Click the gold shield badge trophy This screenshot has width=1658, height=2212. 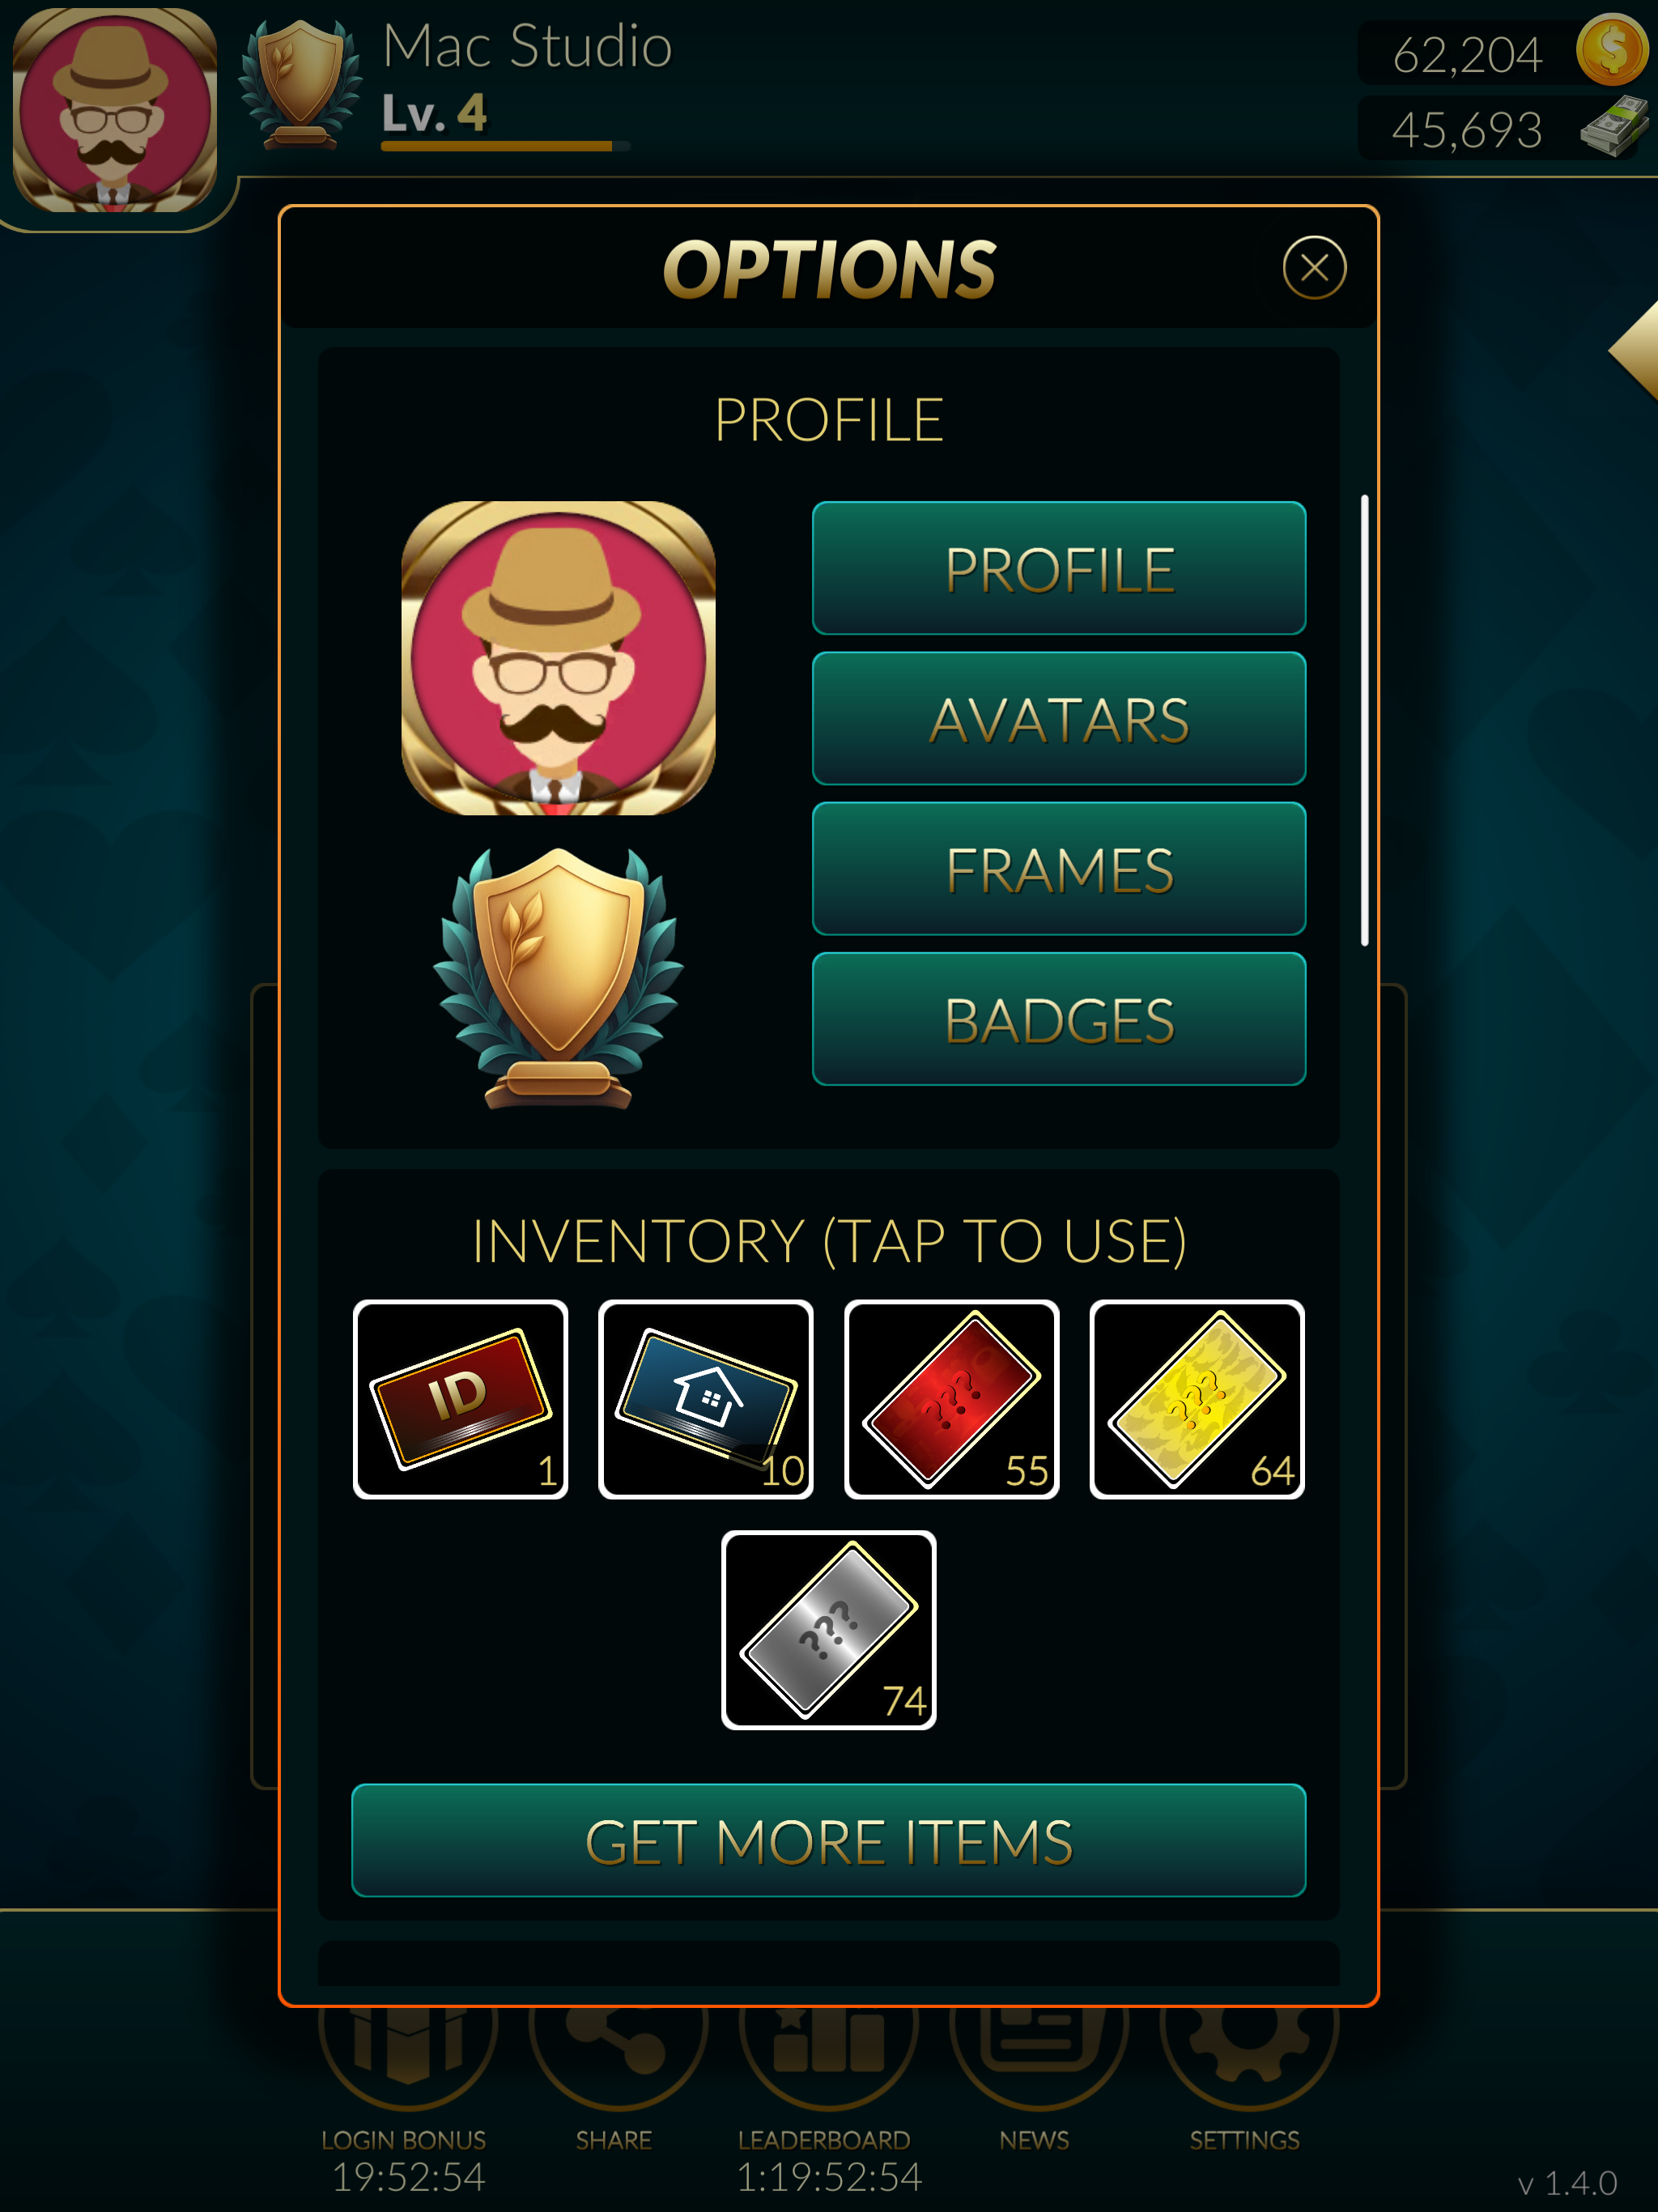558,978
